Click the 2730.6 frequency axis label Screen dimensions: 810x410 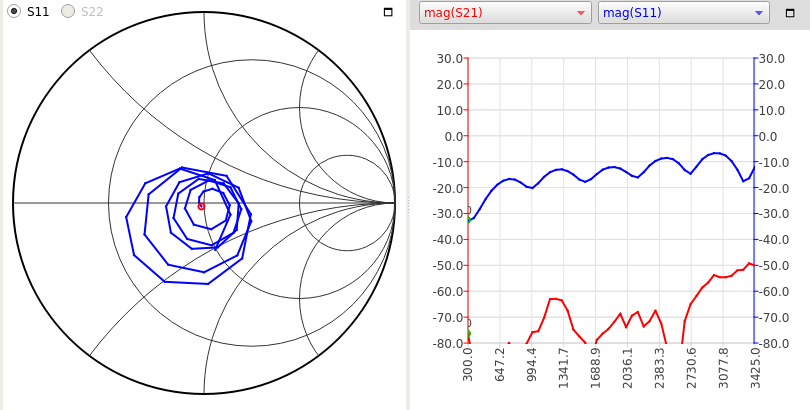tap(691, 367)
